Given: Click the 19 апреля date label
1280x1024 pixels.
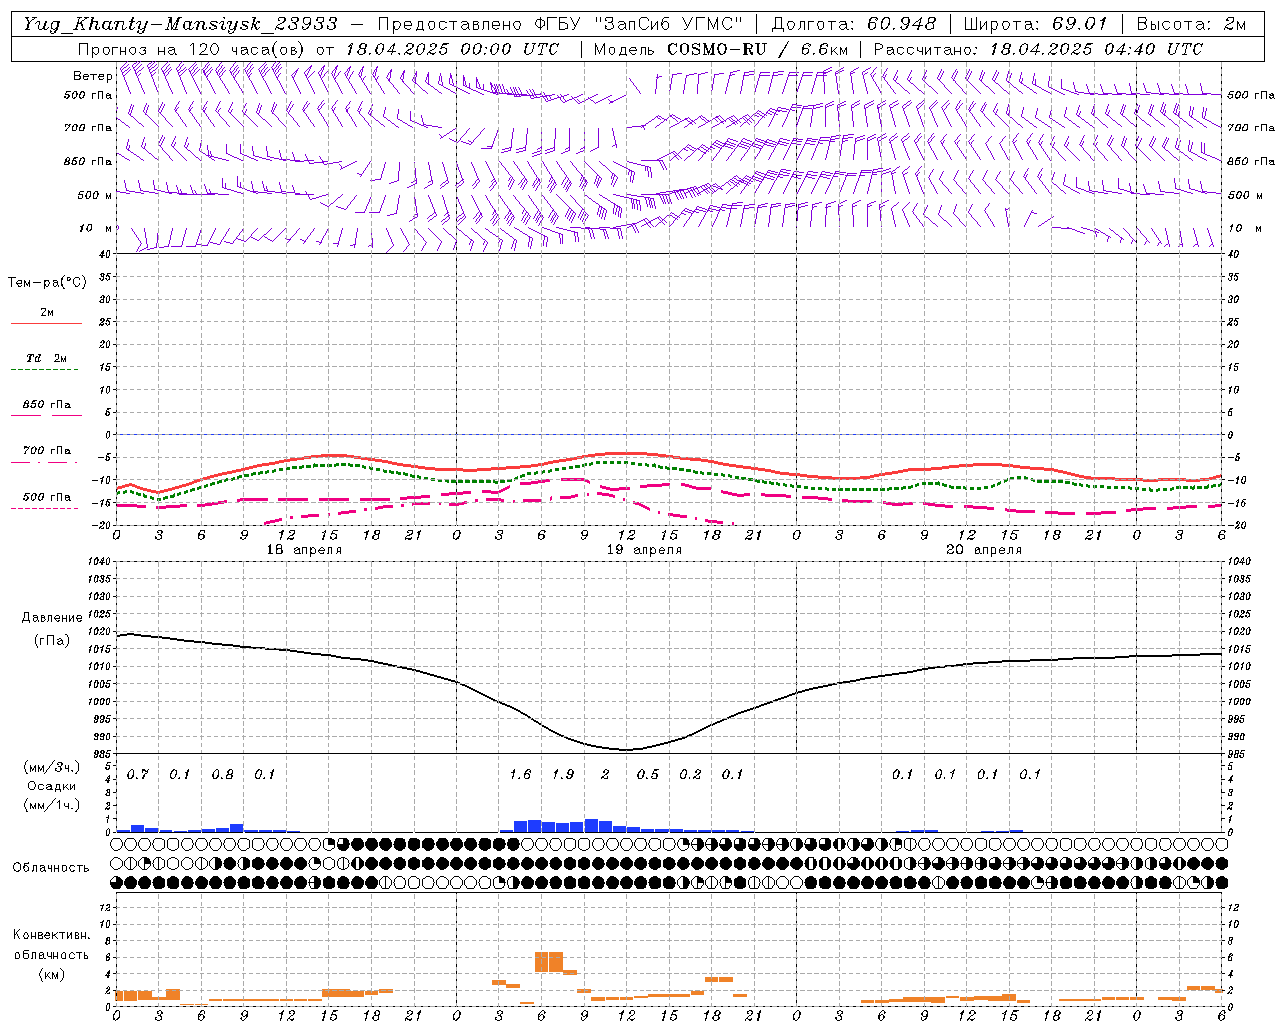Looking at the screenshot, I should tap(645, 550).
